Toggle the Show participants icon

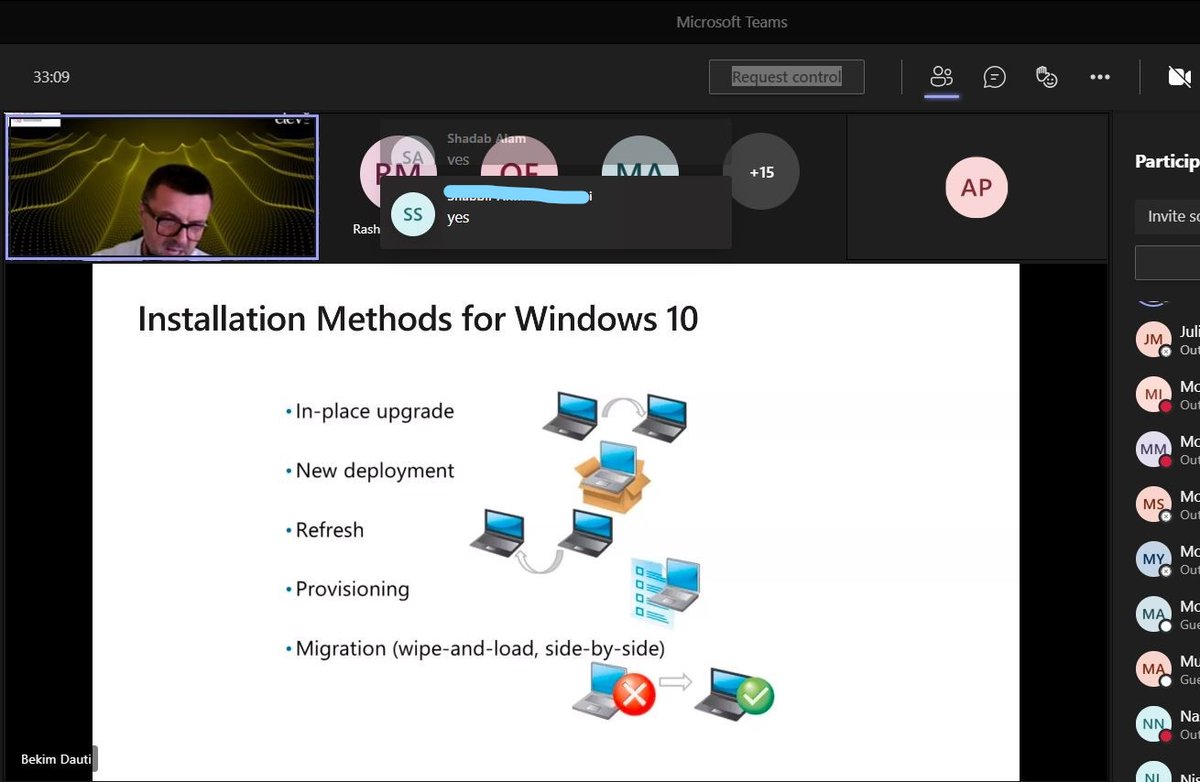(x=941, y=77)
